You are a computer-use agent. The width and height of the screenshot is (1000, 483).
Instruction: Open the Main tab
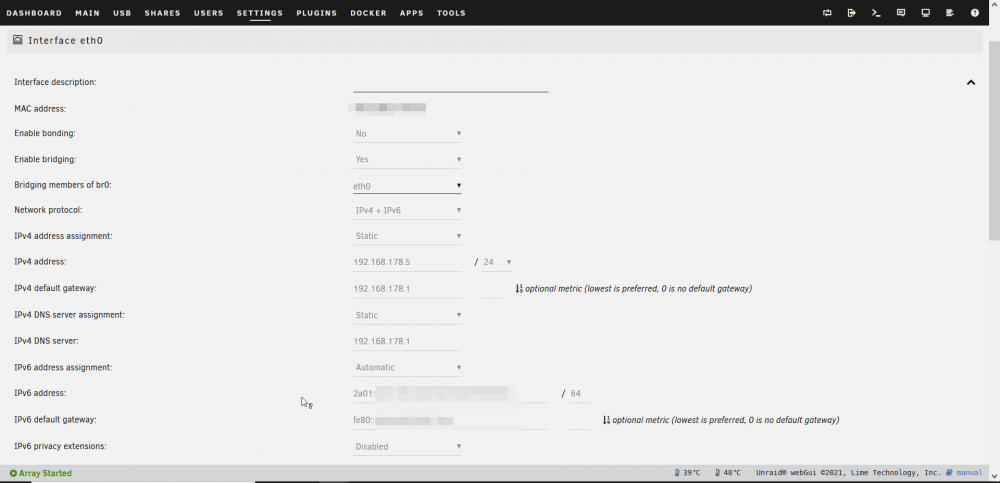coord(87,13)
